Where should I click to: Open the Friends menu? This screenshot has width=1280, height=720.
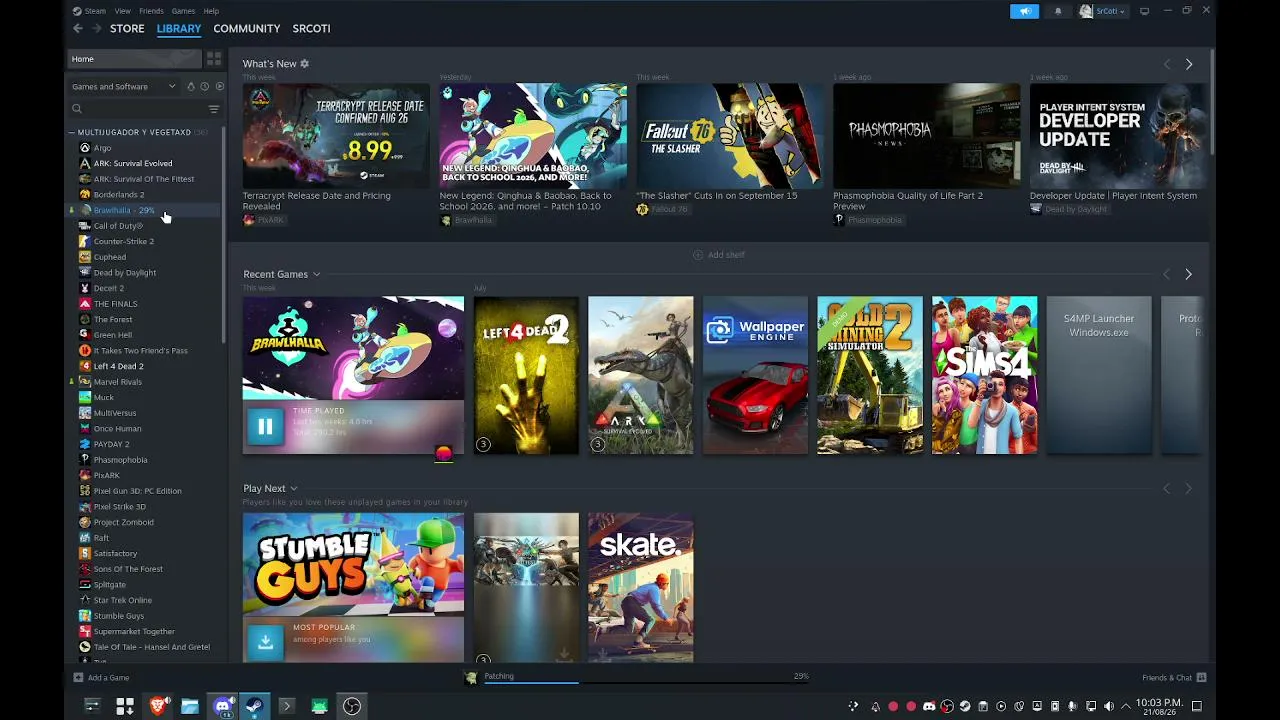click(151, 11)
